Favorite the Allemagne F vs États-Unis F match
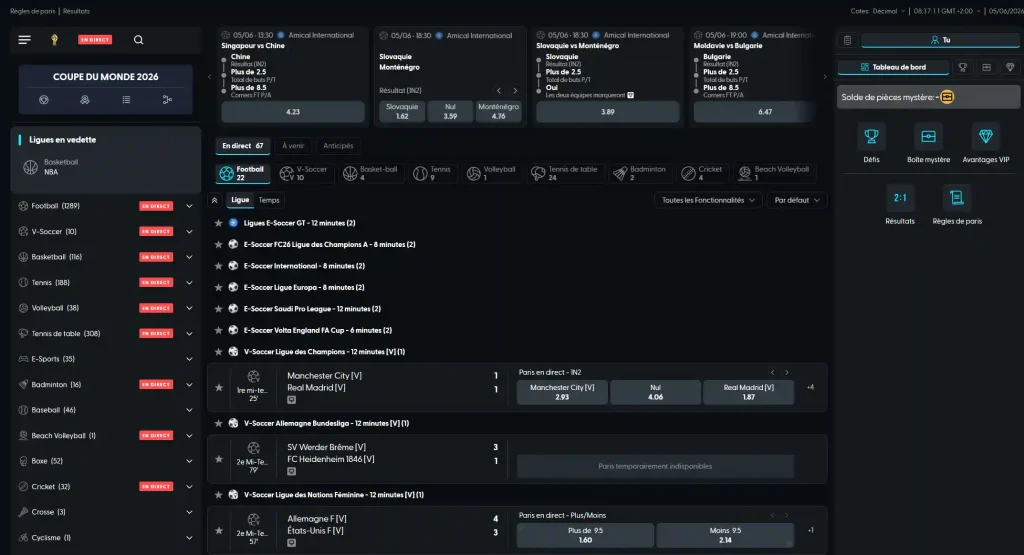This screenshot has width=1024, height=555. pos(219,531)
